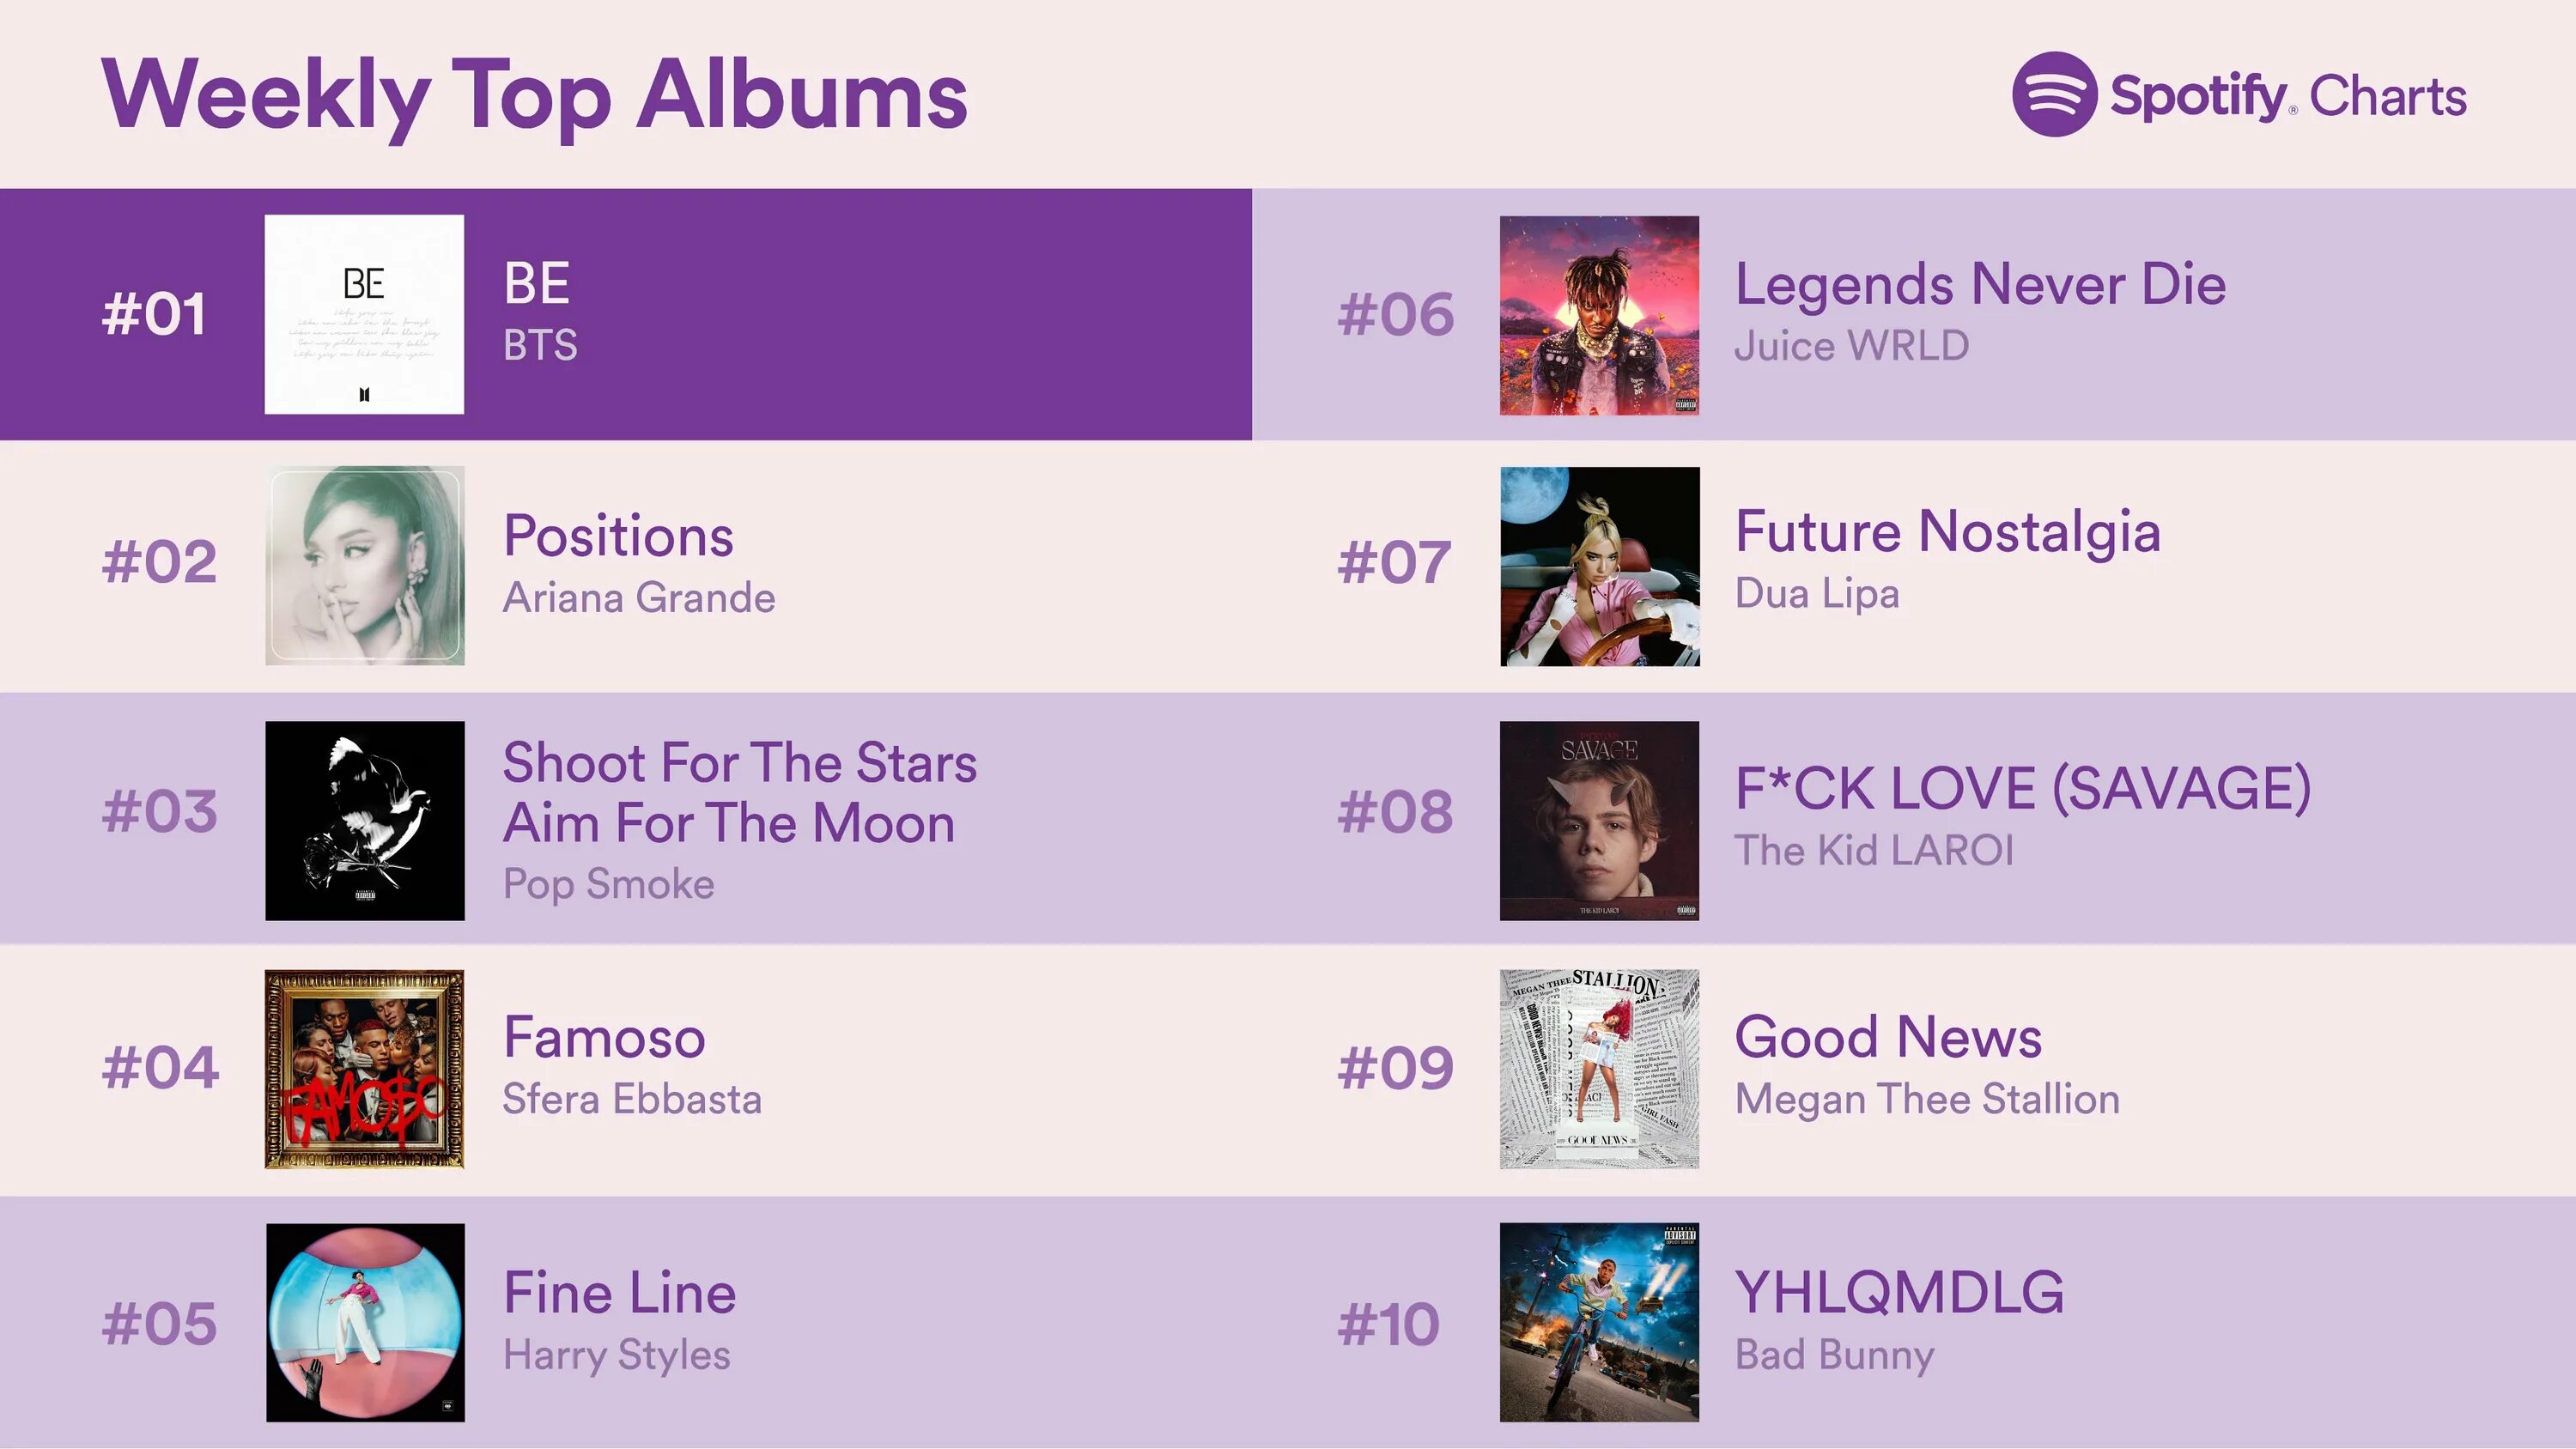Select the Fine Line album cover
Viewport: 2576px width, 1449px height.
click(x=364, y=1322)
